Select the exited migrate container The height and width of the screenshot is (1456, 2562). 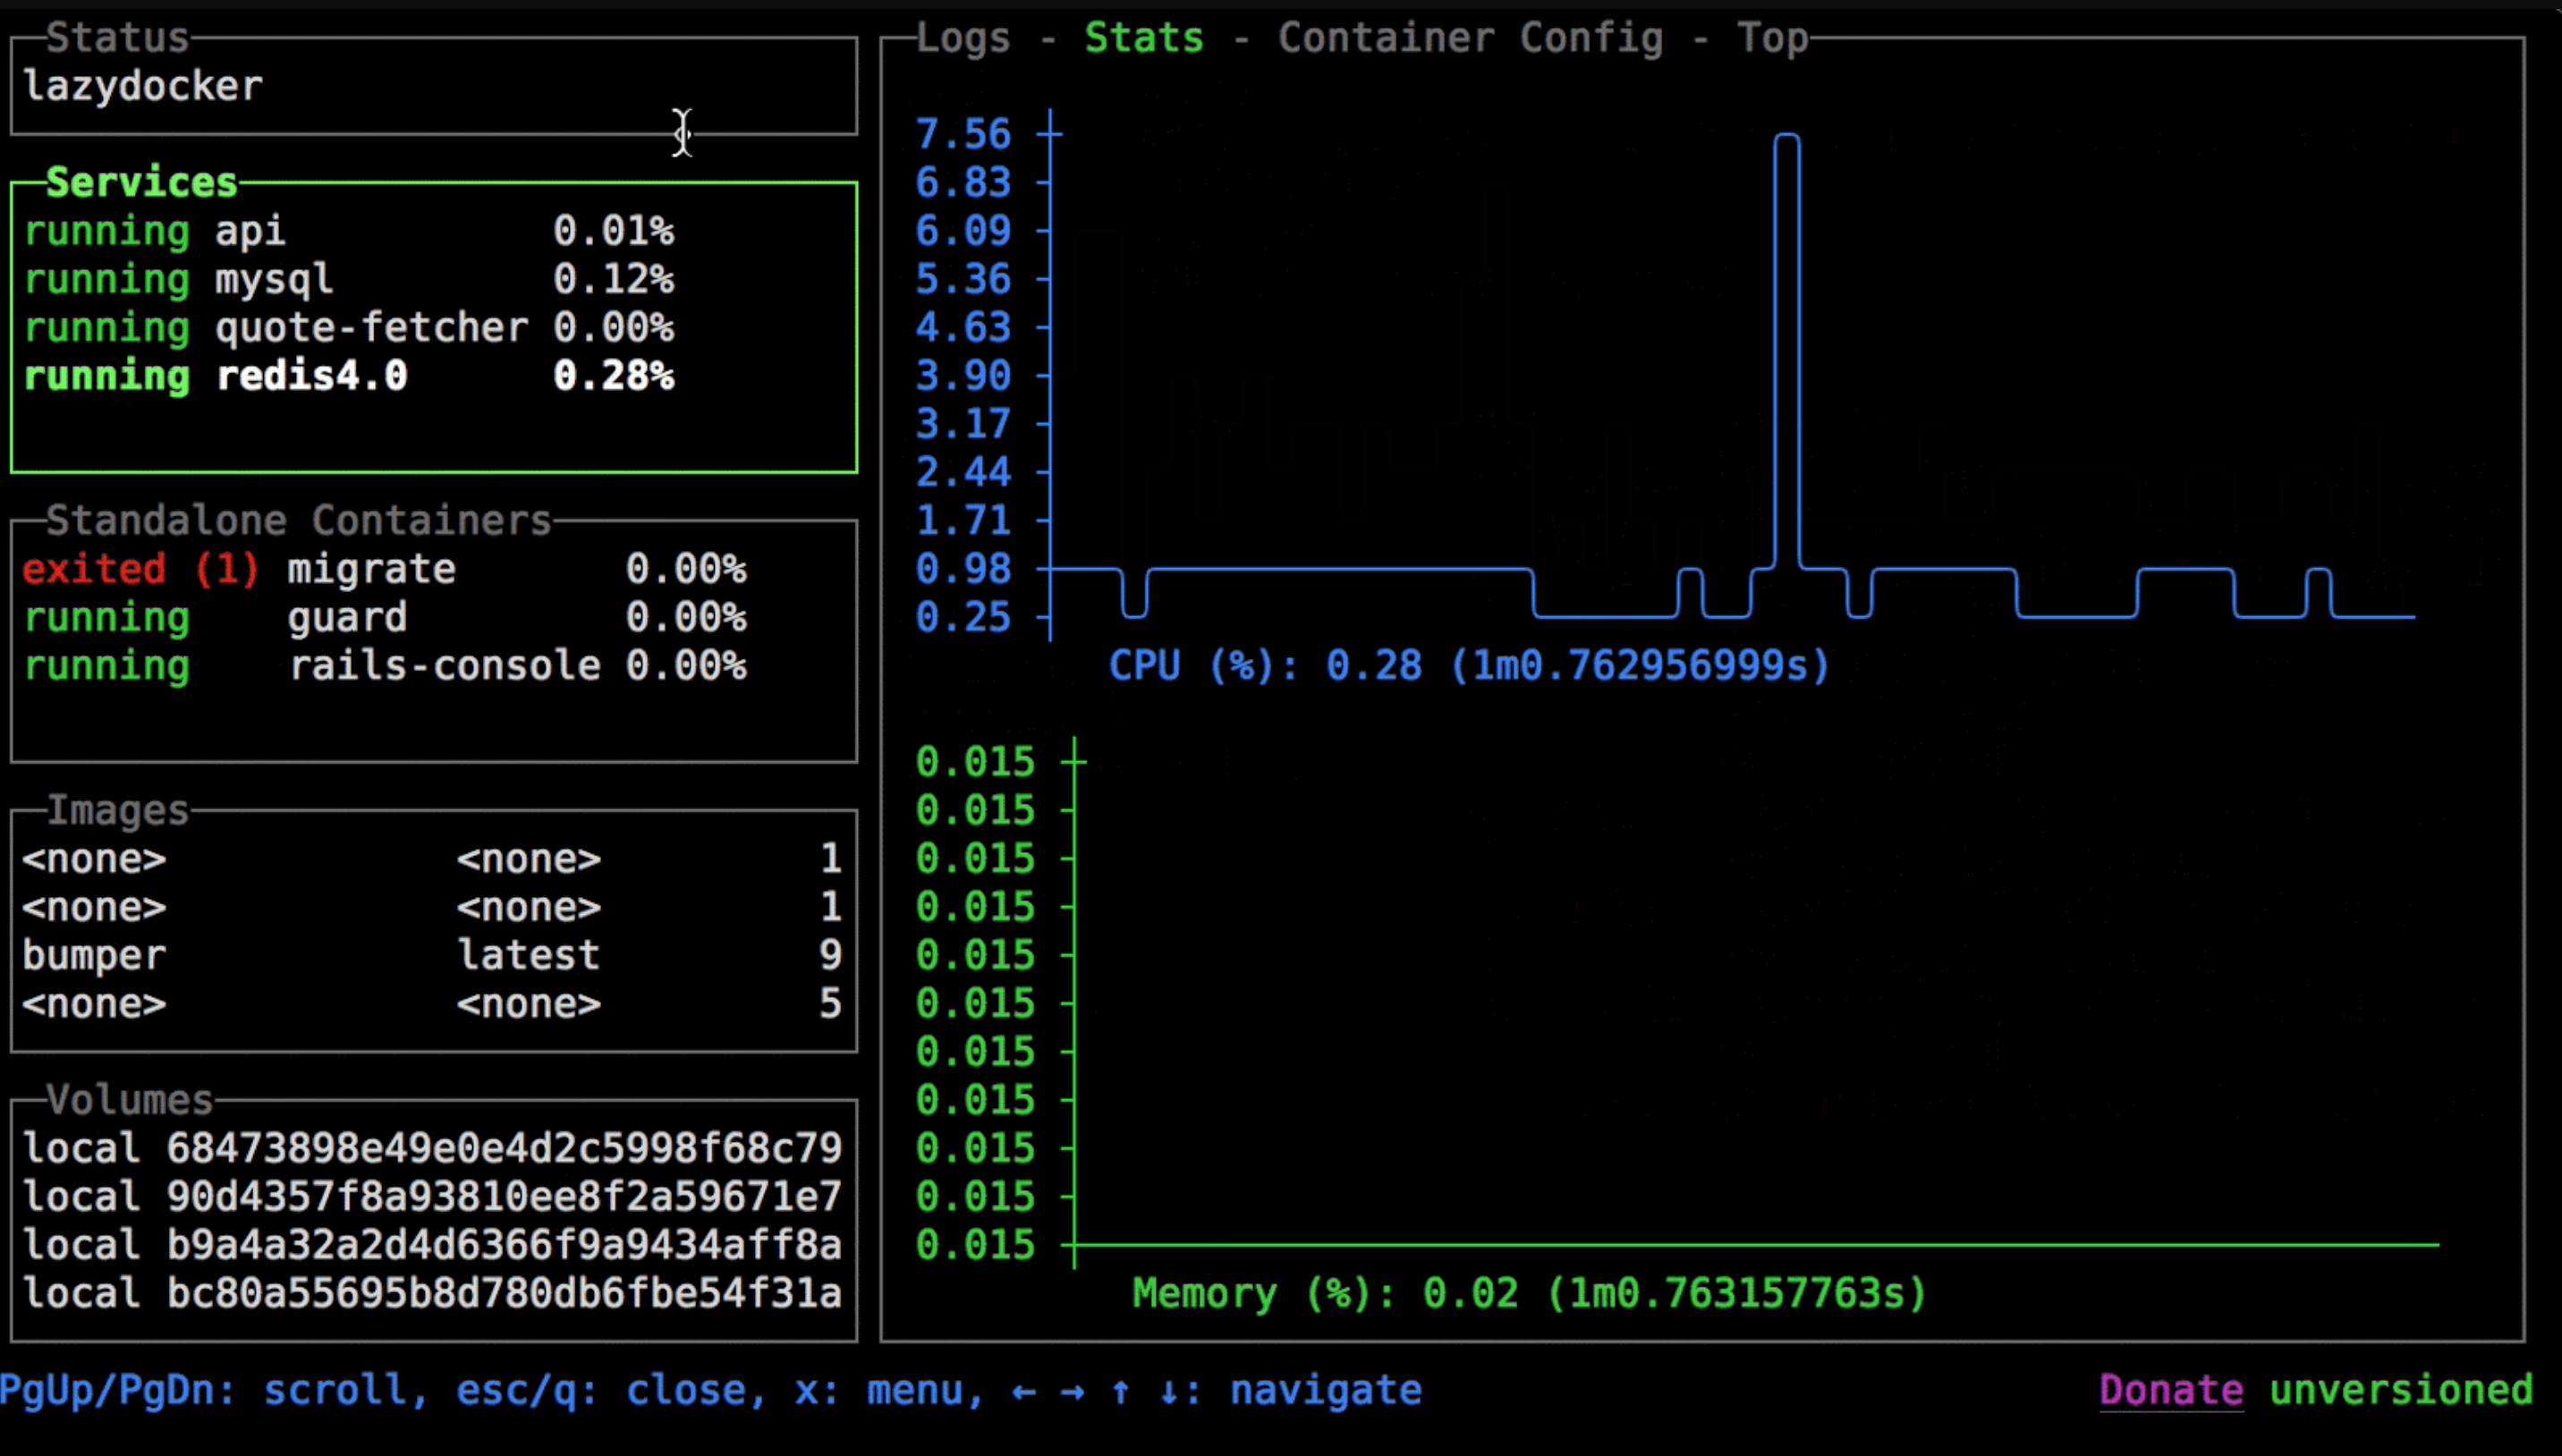(x=371, y=568)
